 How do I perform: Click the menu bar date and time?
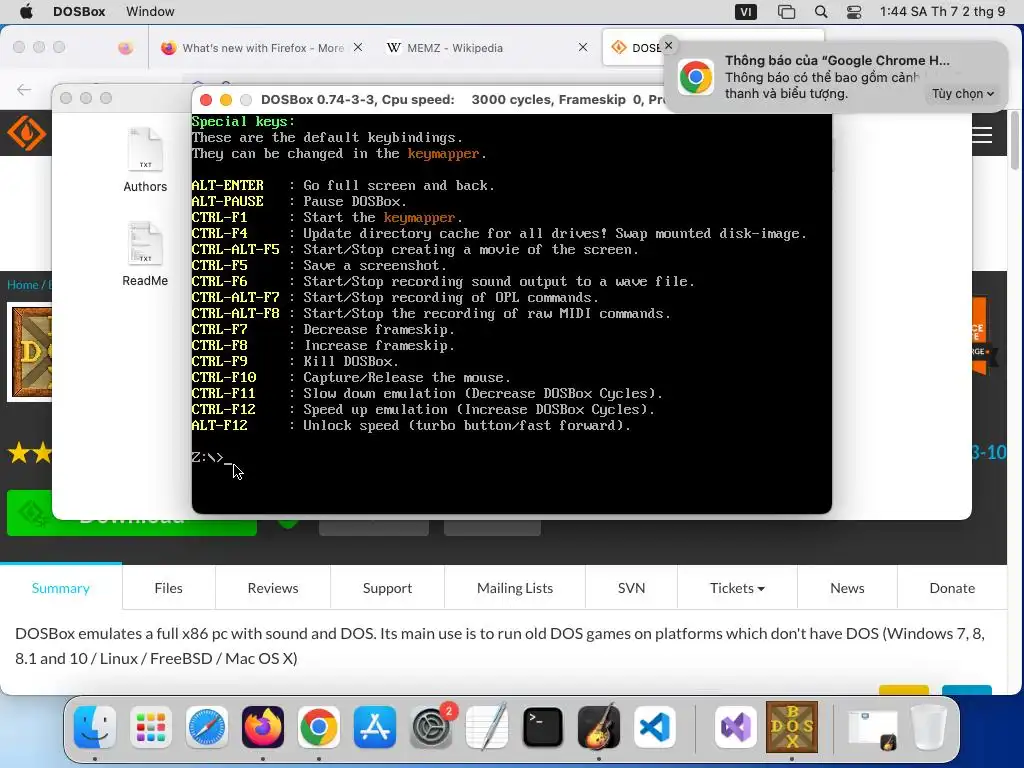point(942,11)
